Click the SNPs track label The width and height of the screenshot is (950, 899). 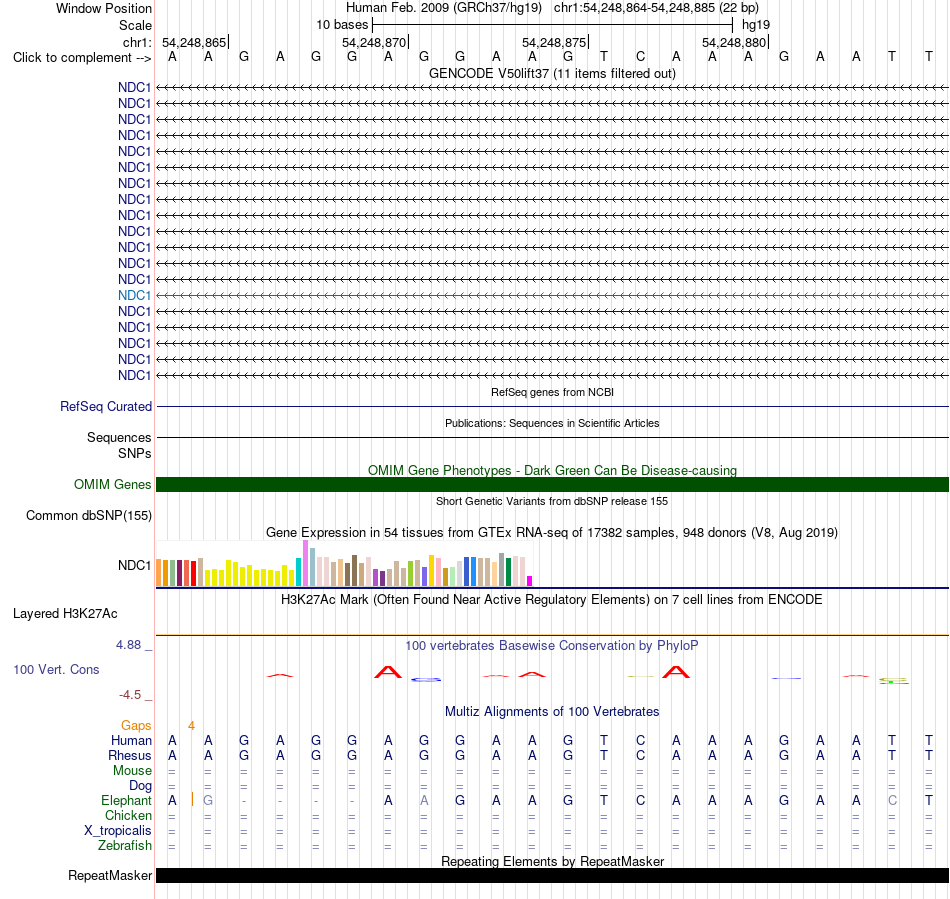coord(135,453)
